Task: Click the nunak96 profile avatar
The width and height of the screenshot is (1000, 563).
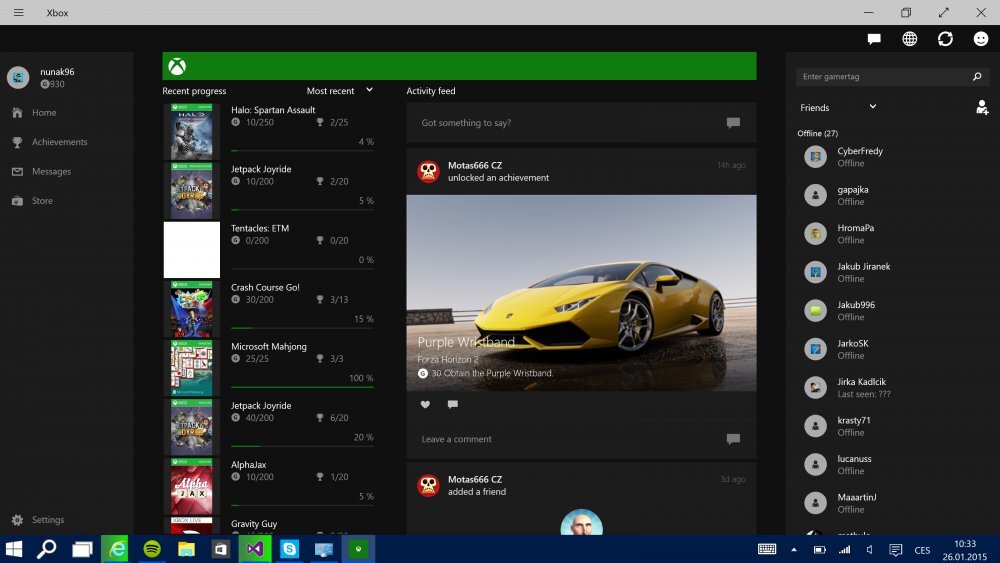Action: [18, 77]
